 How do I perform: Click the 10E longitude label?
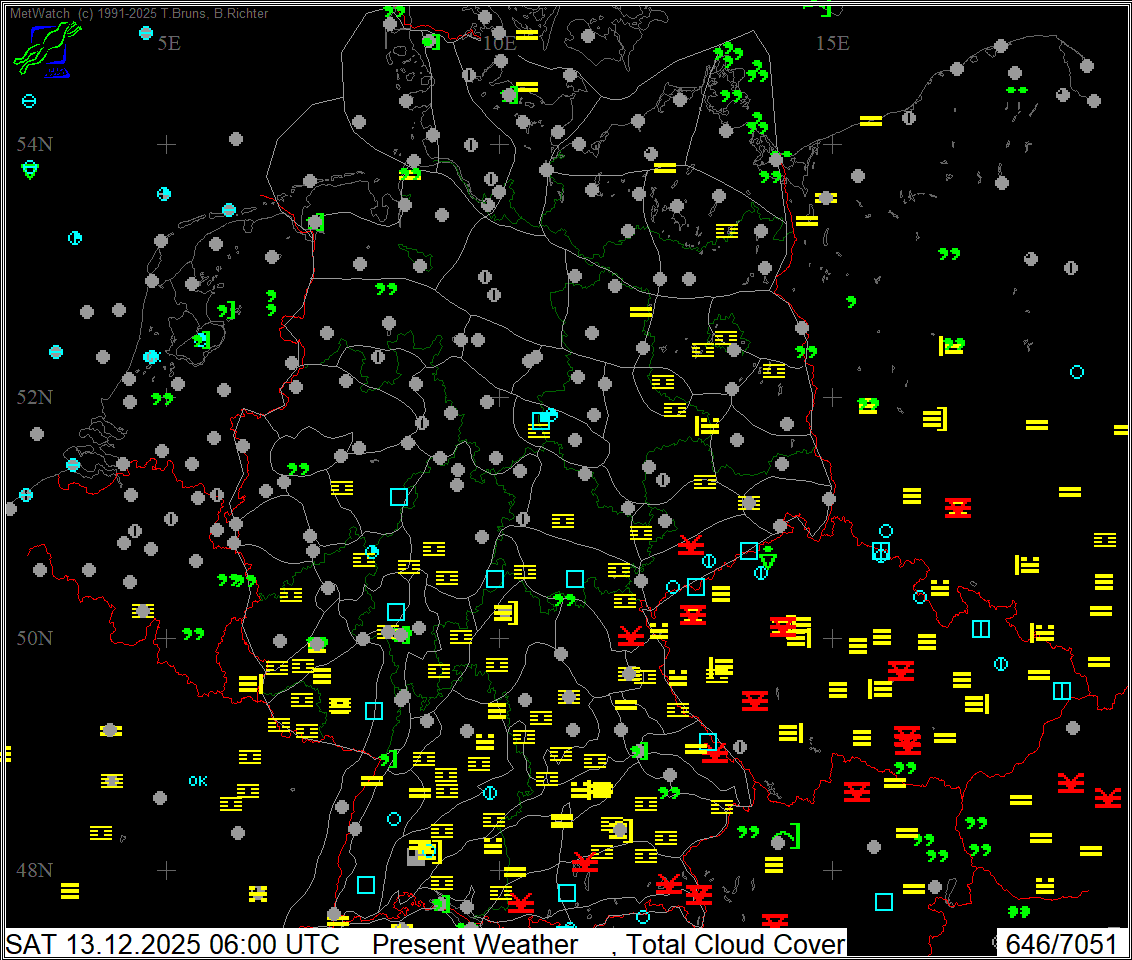(499, 43)
